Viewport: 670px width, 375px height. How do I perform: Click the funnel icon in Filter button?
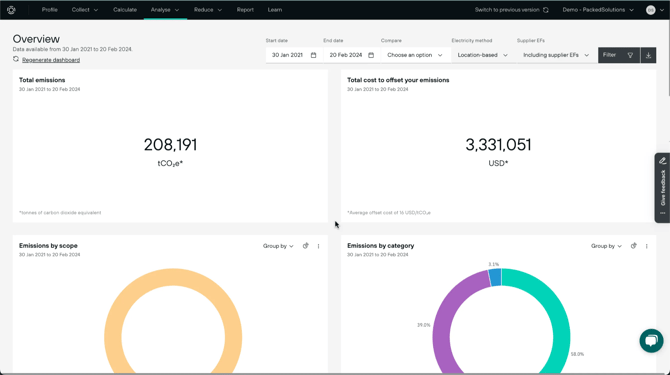coord(630,55)
